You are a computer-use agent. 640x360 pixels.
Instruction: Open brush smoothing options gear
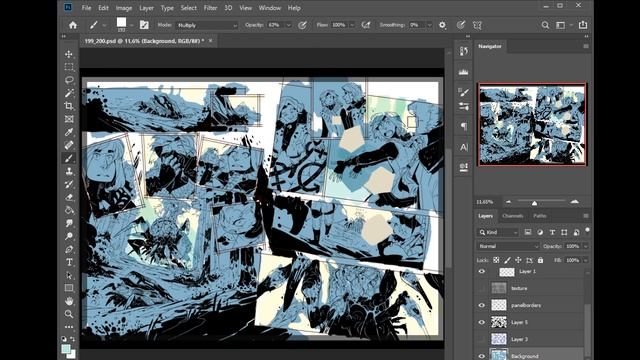442,25
